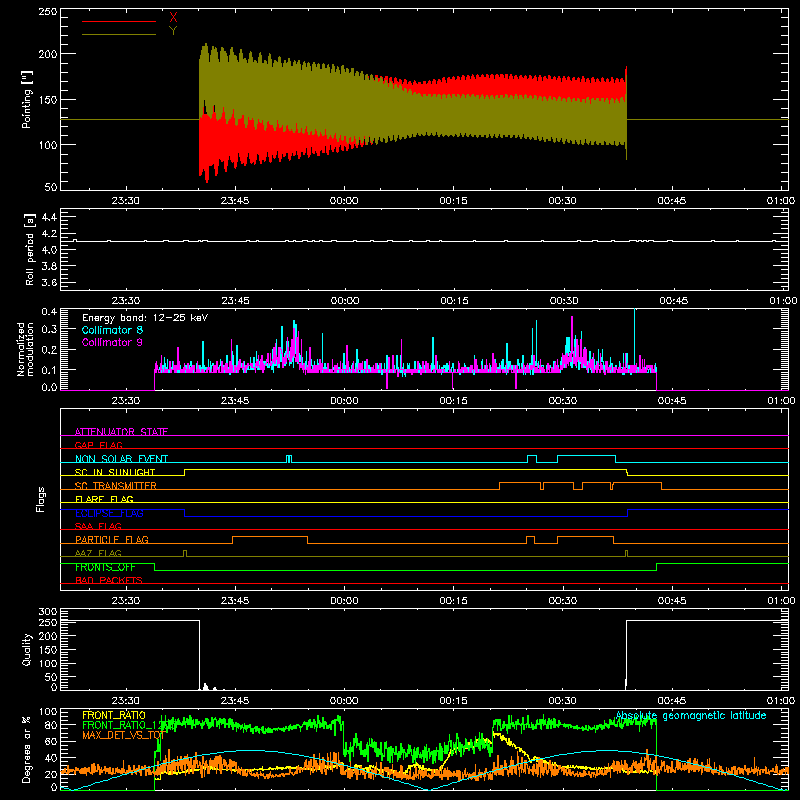
Task: Click the 300 tick on Quality axis
Action: coord(47,612)
